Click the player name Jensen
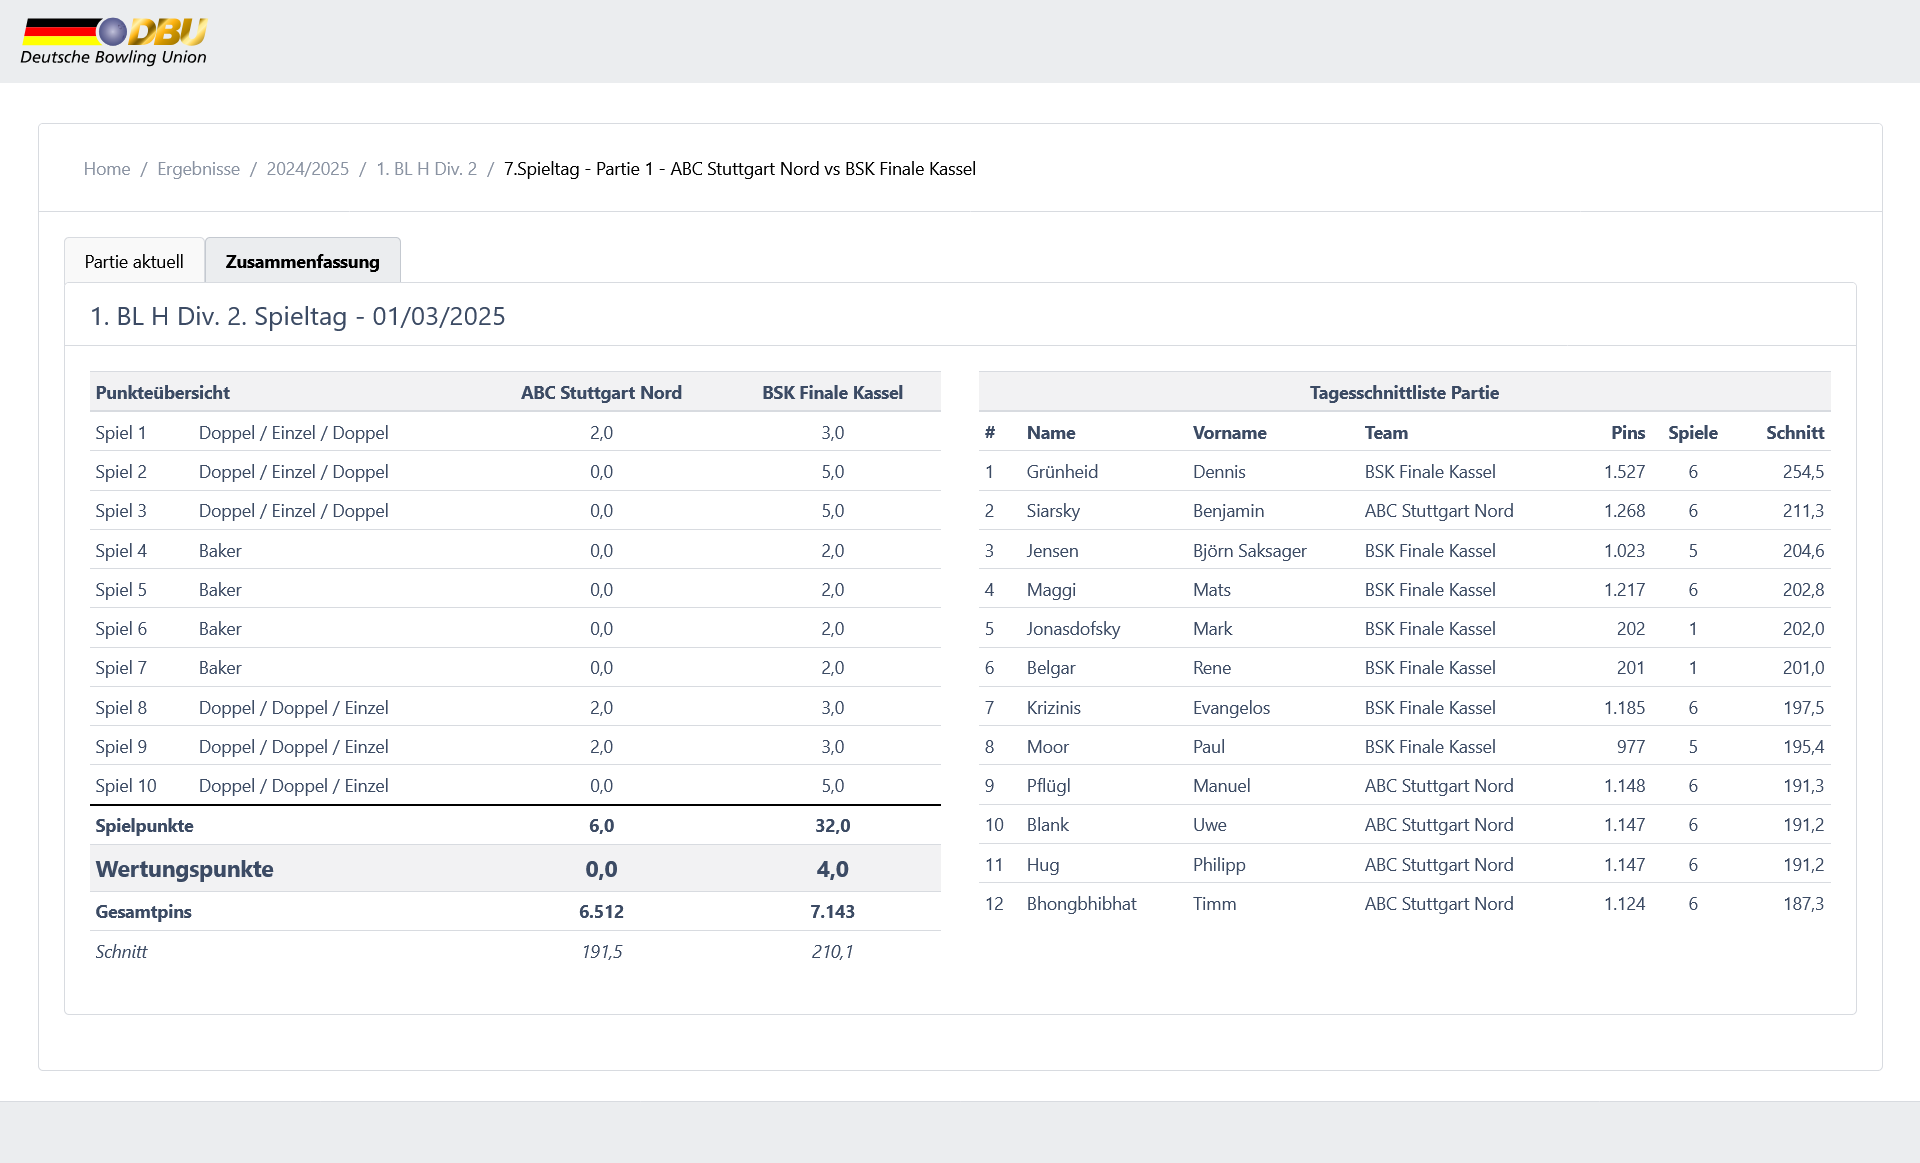This screenshot has width=1920, height=1163. (1052, 551)
